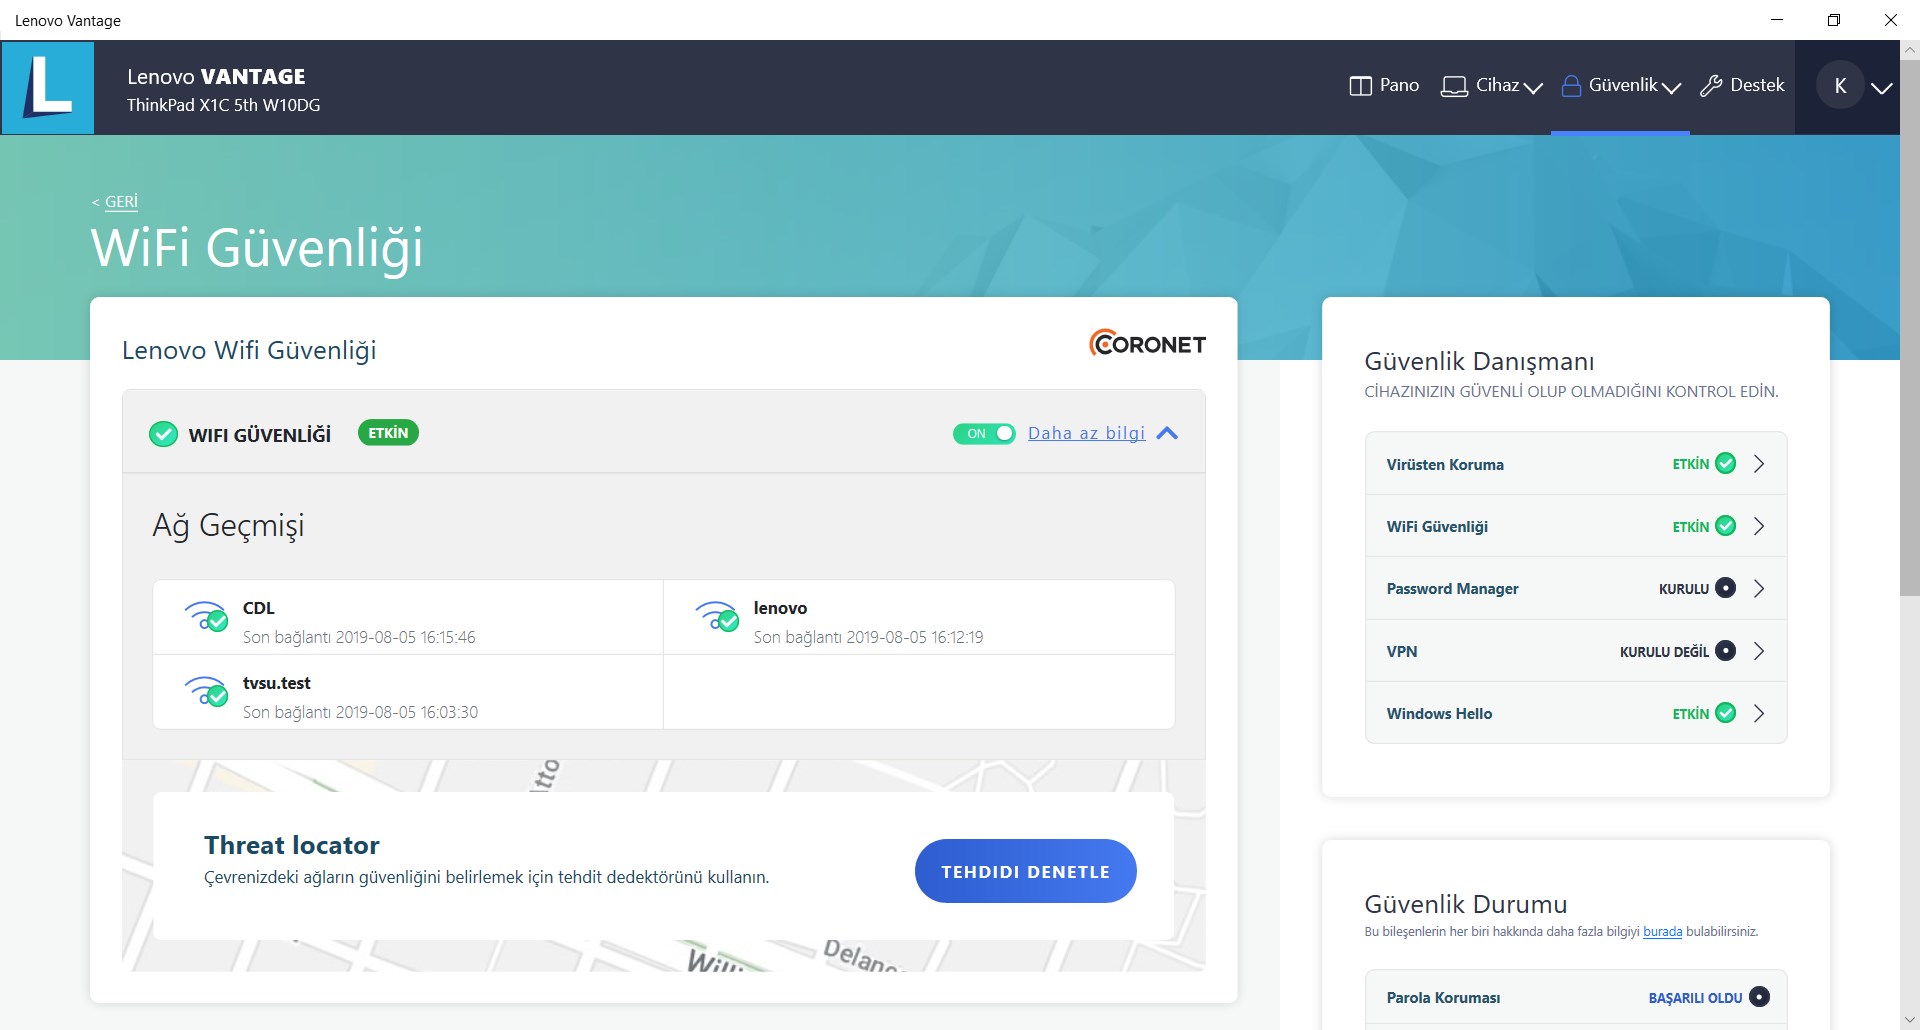The height and width of the screenshot is (1030, 1920).
Task: Click lenovo's Son bağlantı 2019-08-05 16:12:19 text
Action: click(868, 637)
